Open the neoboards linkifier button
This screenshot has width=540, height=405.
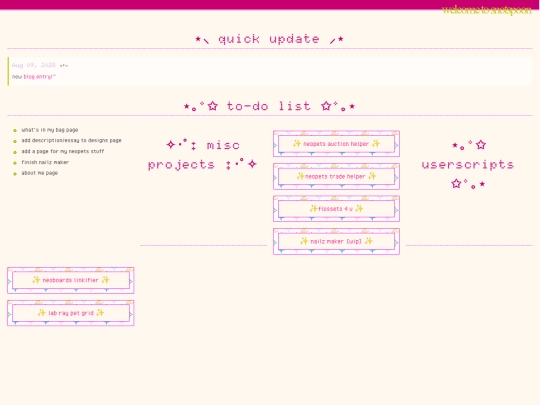pyautogui.click(x=71, y=280)
